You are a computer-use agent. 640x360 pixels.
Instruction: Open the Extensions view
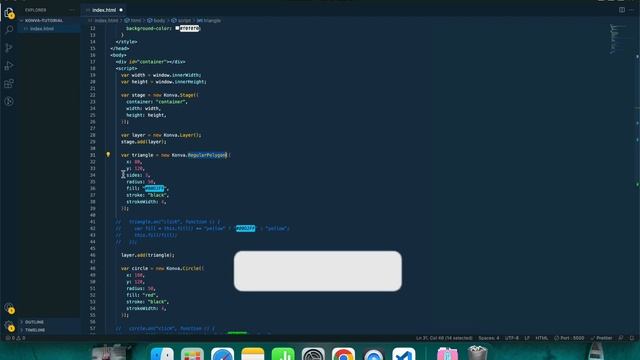[x=9, y=83]
